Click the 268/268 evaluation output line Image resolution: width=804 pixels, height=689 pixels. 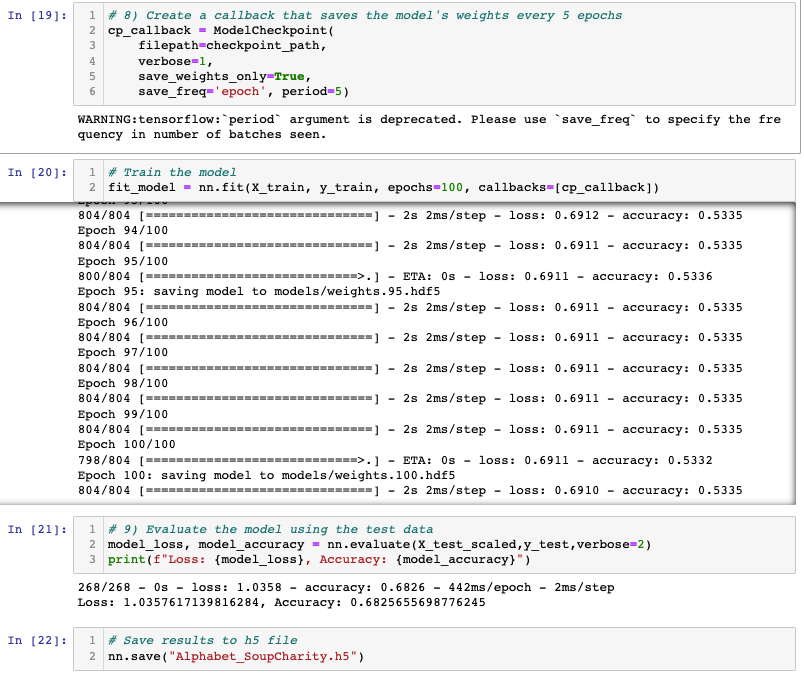[346, 587]
